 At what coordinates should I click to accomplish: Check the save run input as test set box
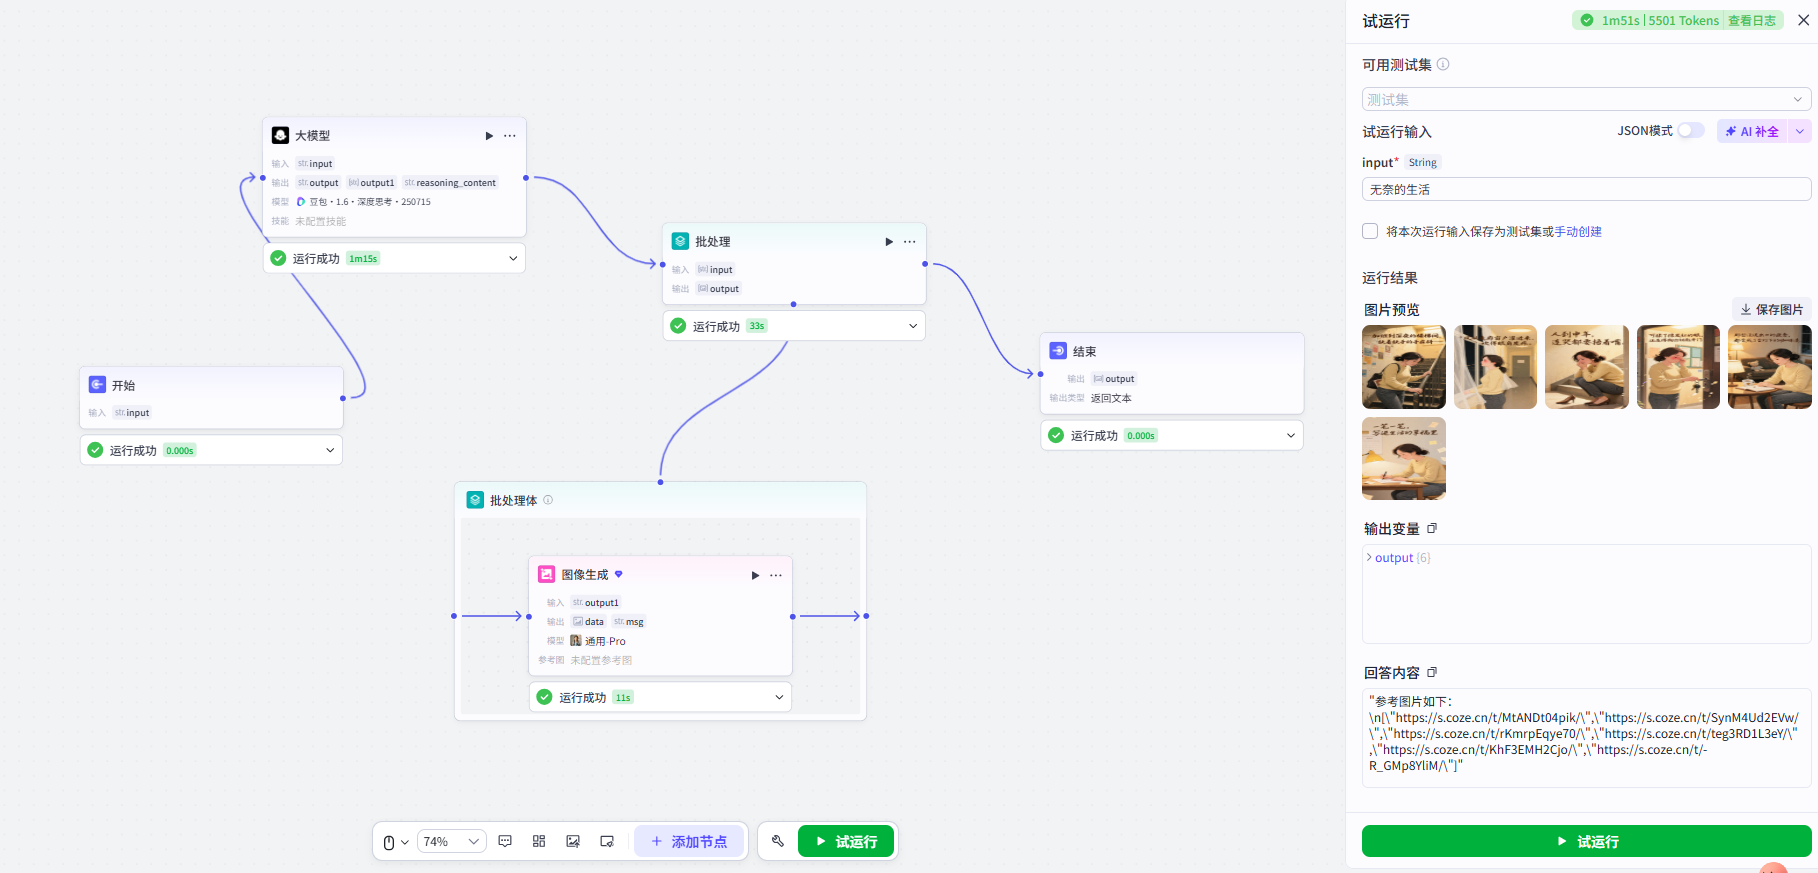(x=1370, y=231)
